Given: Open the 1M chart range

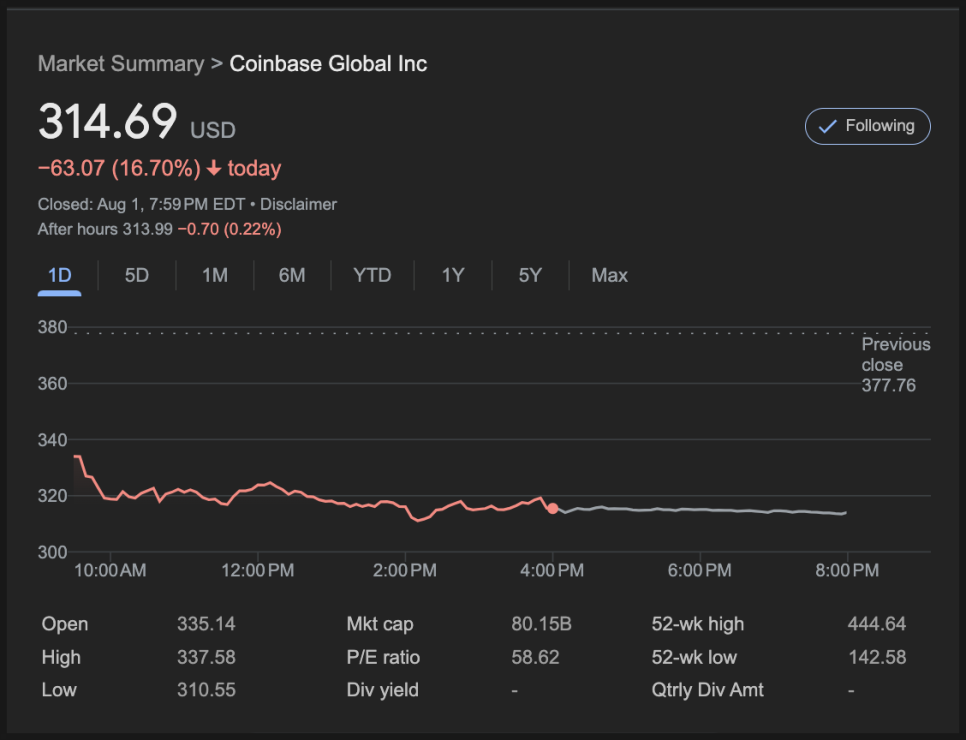Looking at the screenshot, I should point(215,275).
